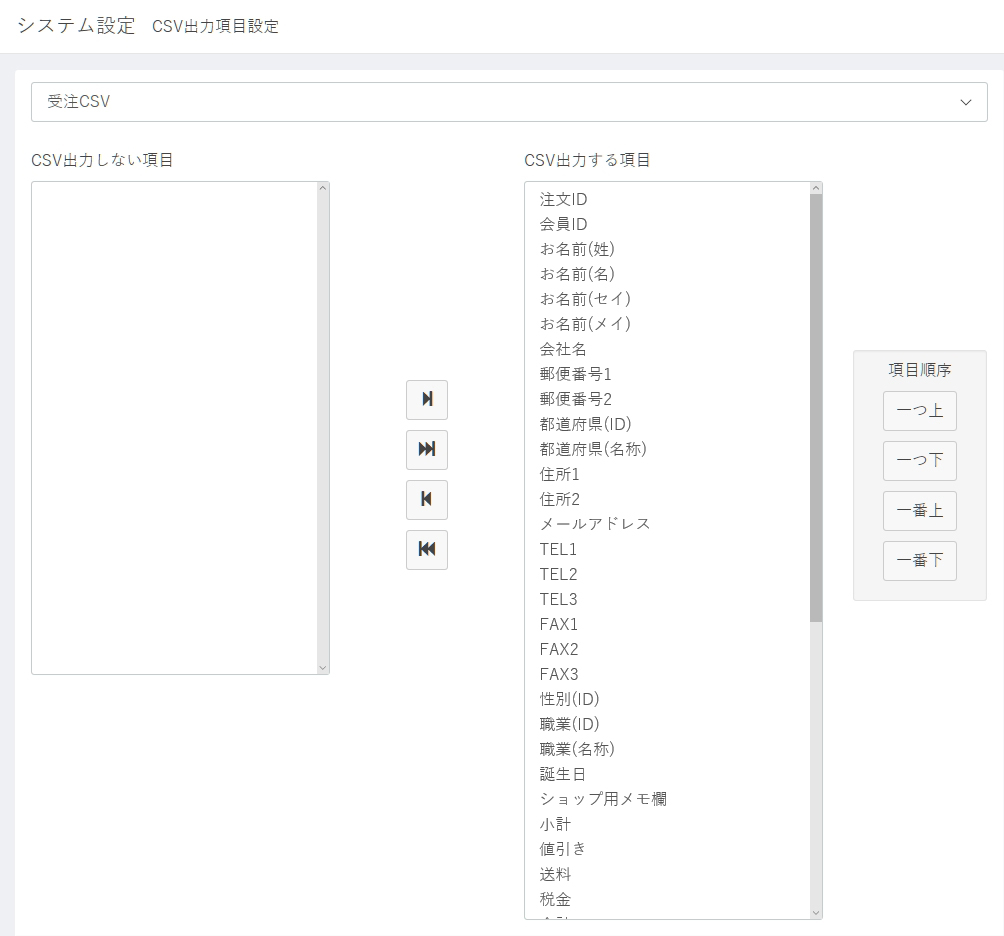Screen dimensions: 1004x936
Task: Click the fast-forward double arrow transfer button
Action: coord(427,449)
